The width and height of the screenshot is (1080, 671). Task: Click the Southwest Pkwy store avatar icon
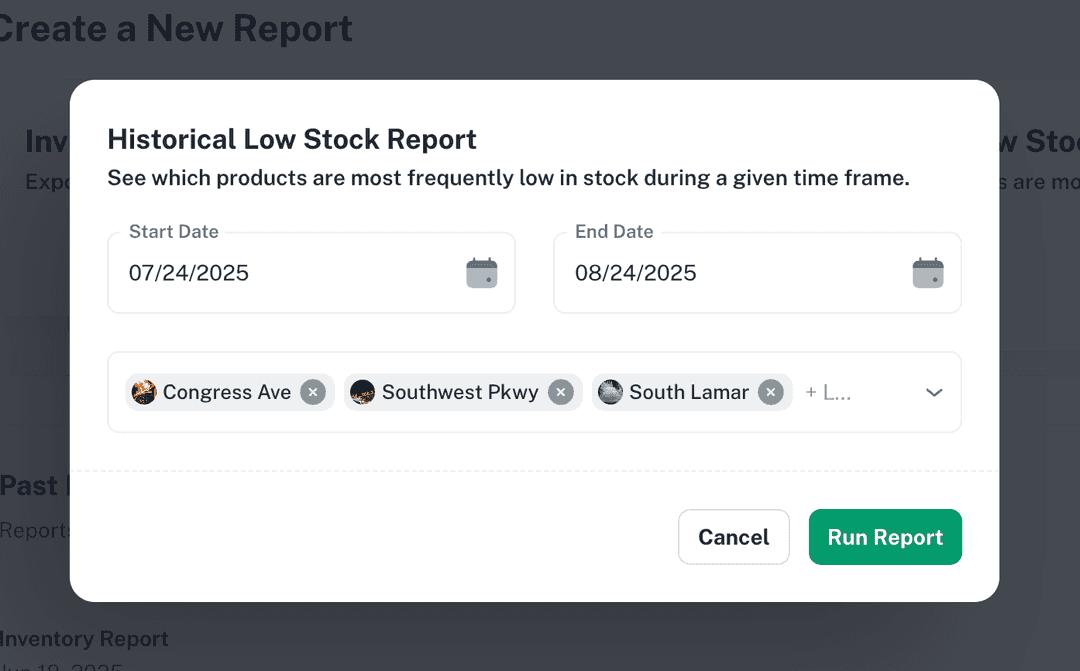click(363, 392)
